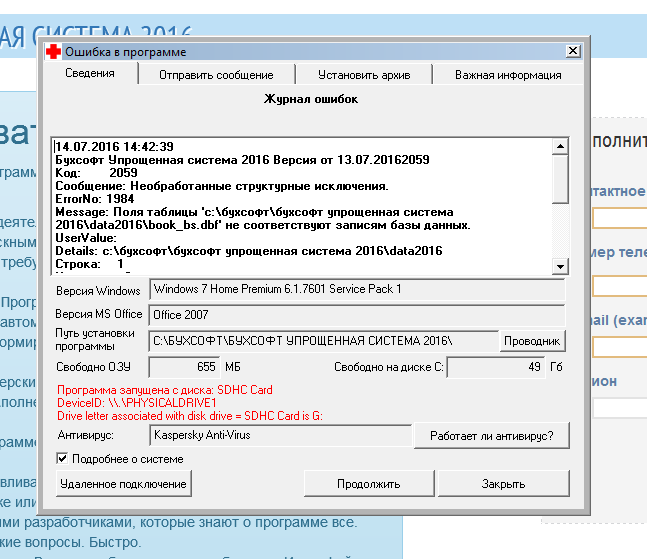Select the Установить архив tab

click(x=362, y=75)
